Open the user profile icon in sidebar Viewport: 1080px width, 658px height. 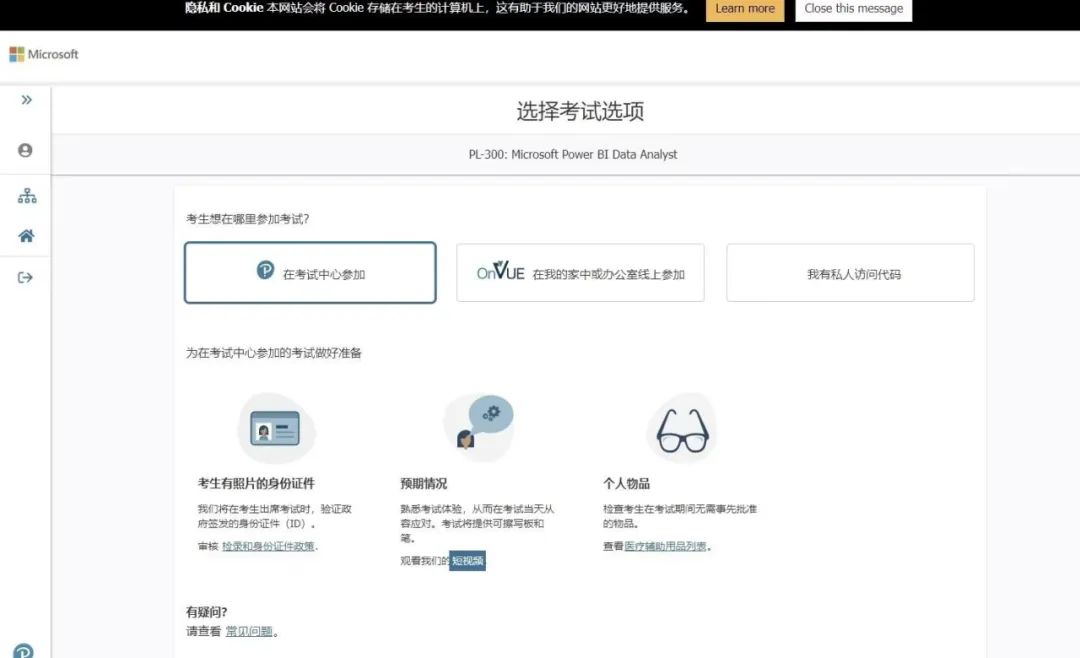(25, 150)
